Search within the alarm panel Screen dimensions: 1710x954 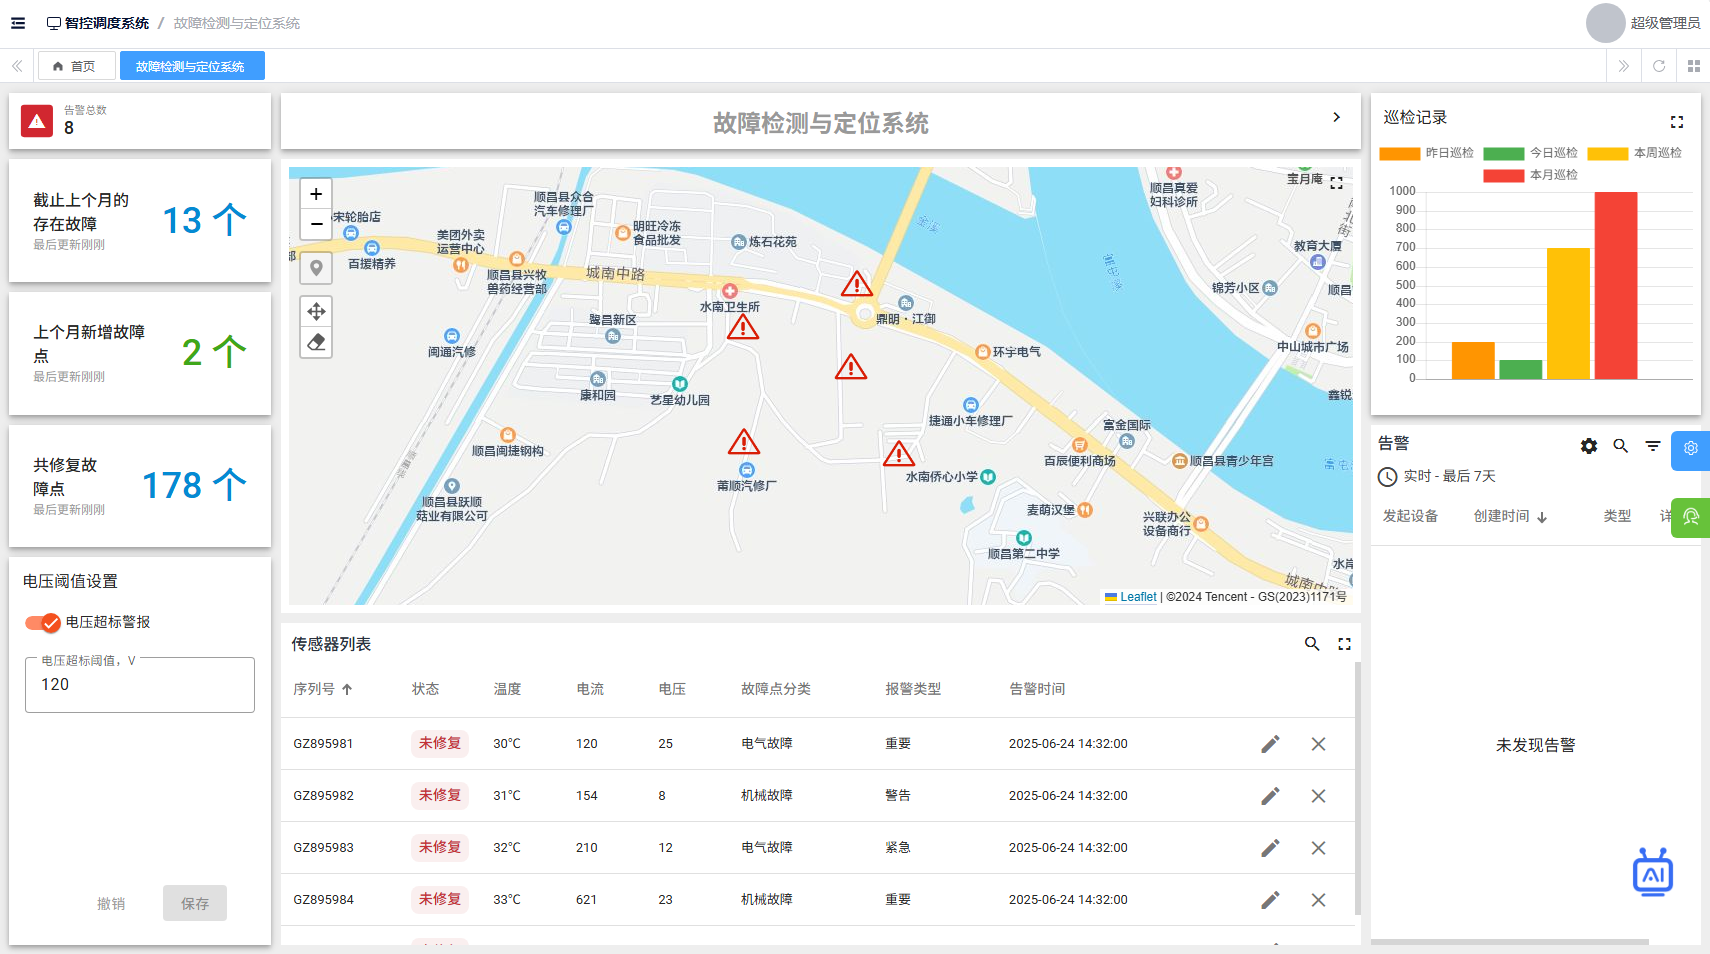point(1621,446)
